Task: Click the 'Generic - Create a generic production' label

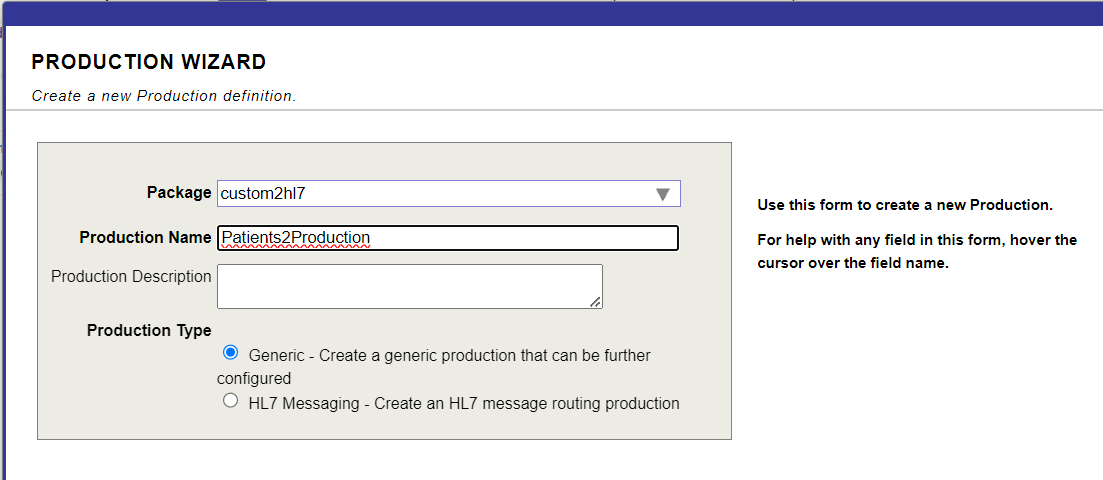Action: click(434, 366)
